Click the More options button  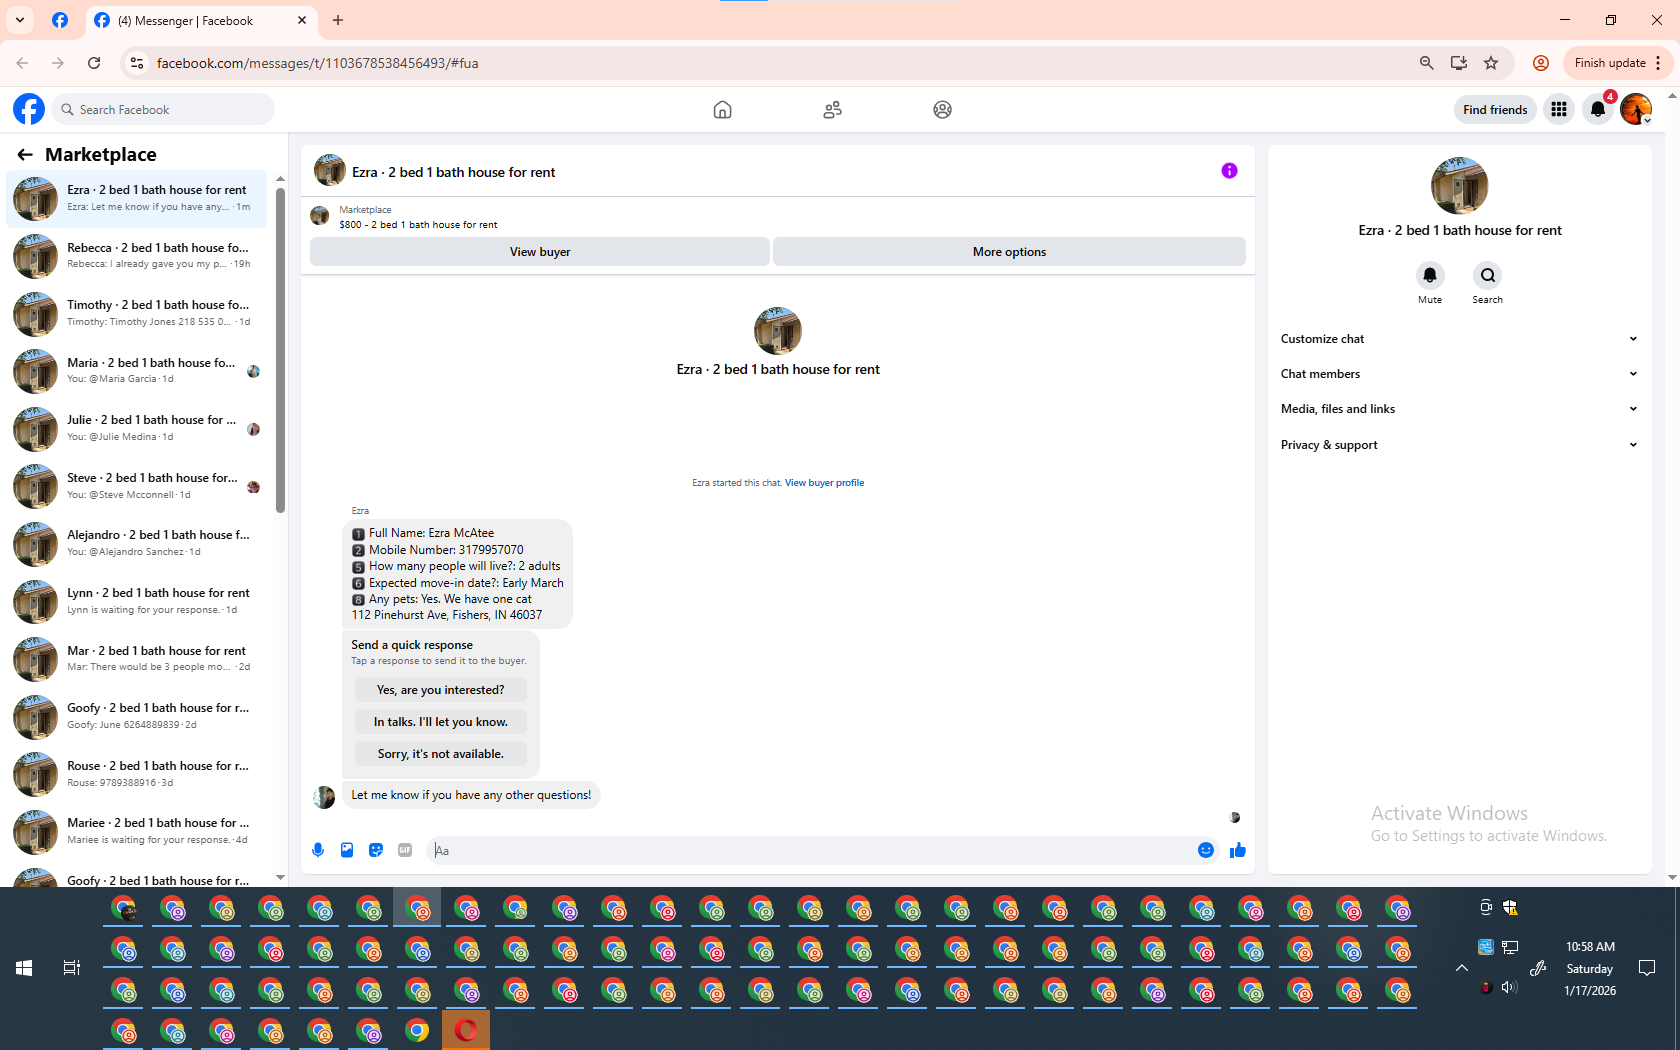(1009, 252)
